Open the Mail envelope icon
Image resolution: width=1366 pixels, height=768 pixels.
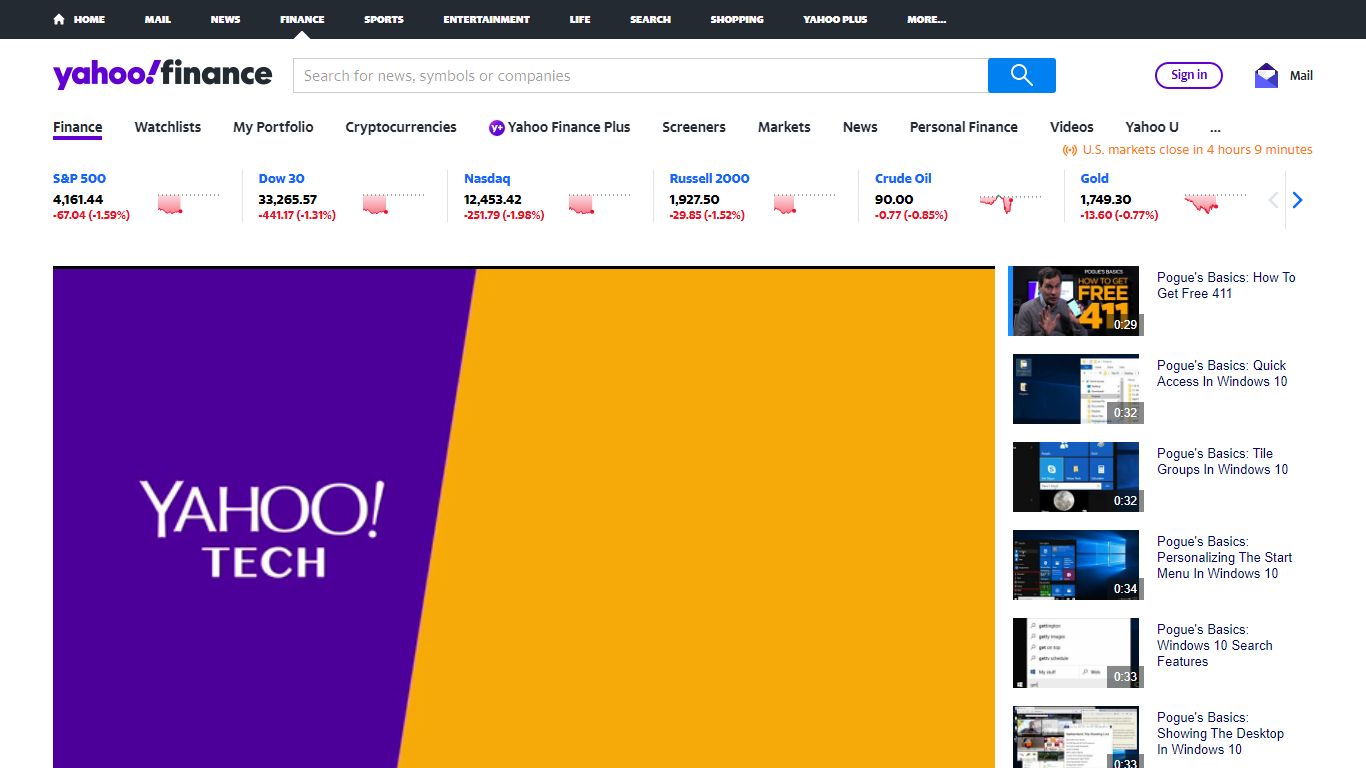click(x=1266, y=75)
